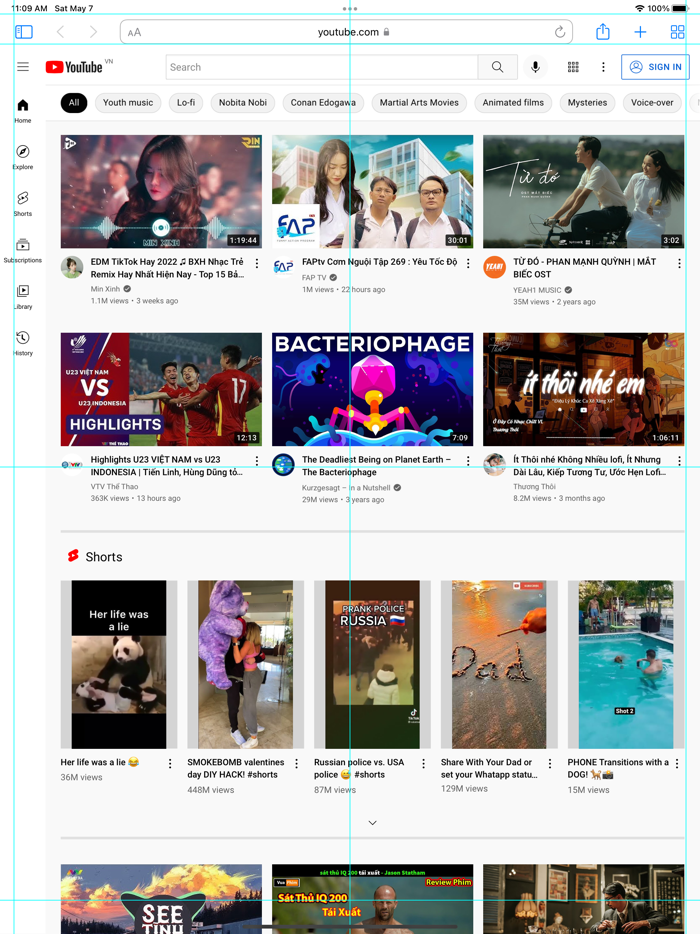The height and width of the screenshot is (934, 700).
Task: Go back in Safari
Action: tap(60, 32)
